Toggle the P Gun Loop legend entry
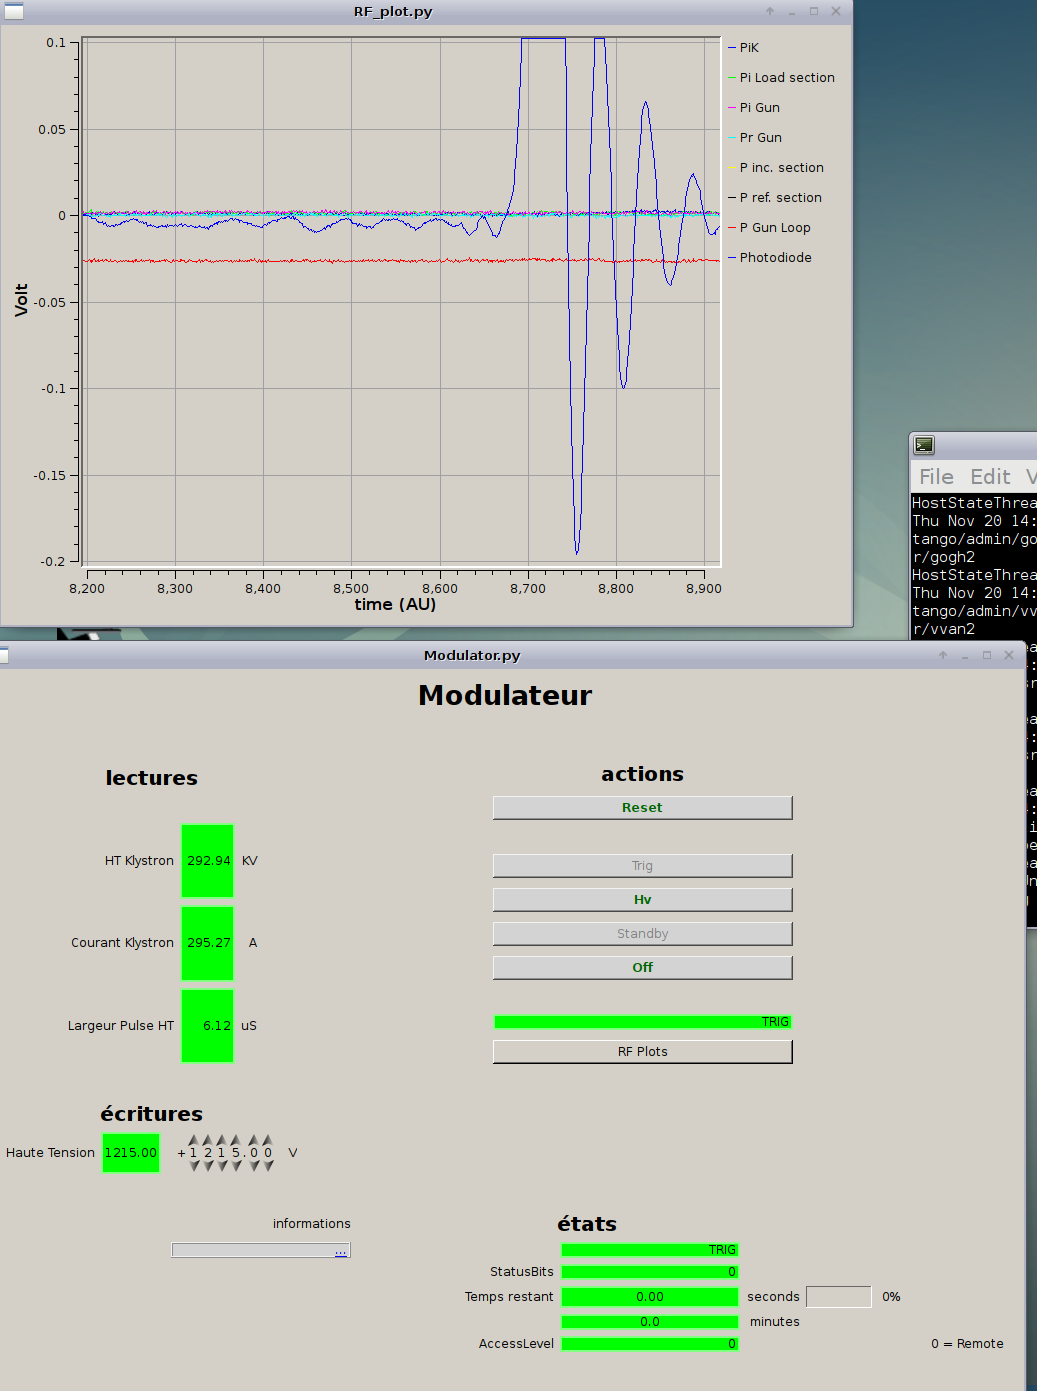1037x1391 pixels. [x=775, y=228]
